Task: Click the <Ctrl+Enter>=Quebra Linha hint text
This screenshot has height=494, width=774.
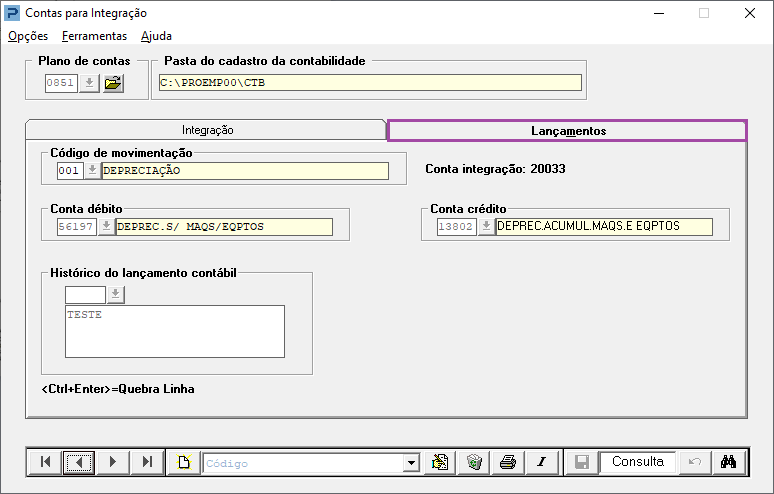Action: pos(118,389)
